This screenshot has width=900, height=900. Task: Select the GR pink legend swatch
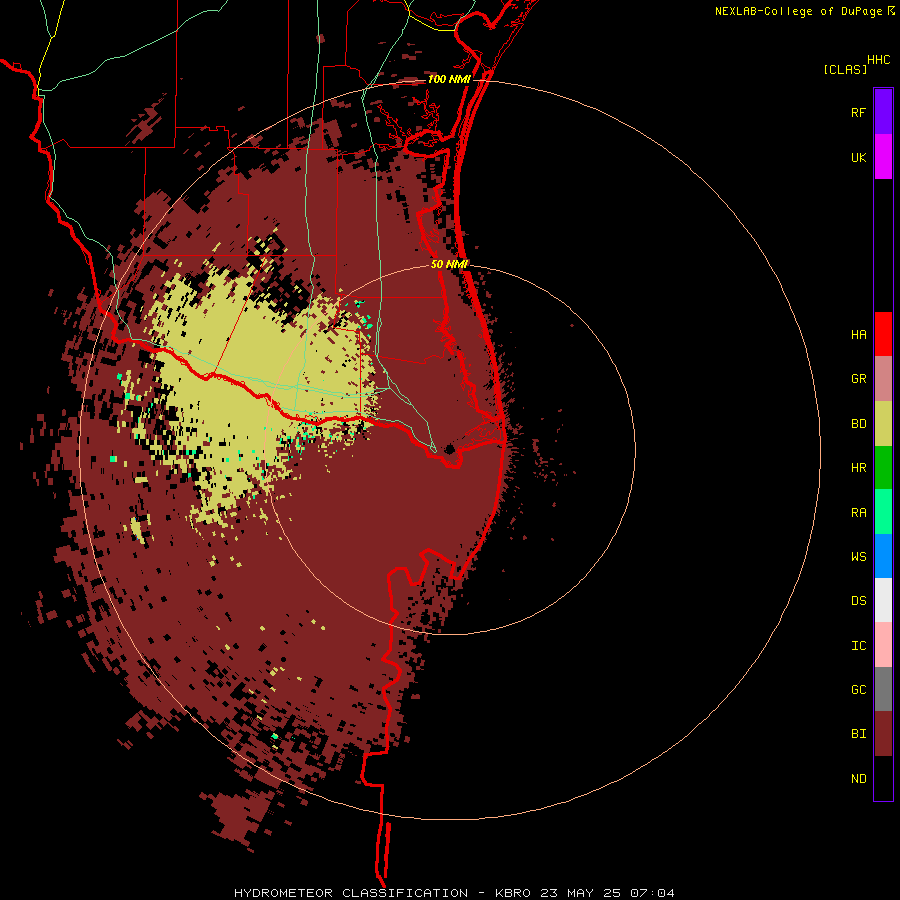(x=883, y=379)
